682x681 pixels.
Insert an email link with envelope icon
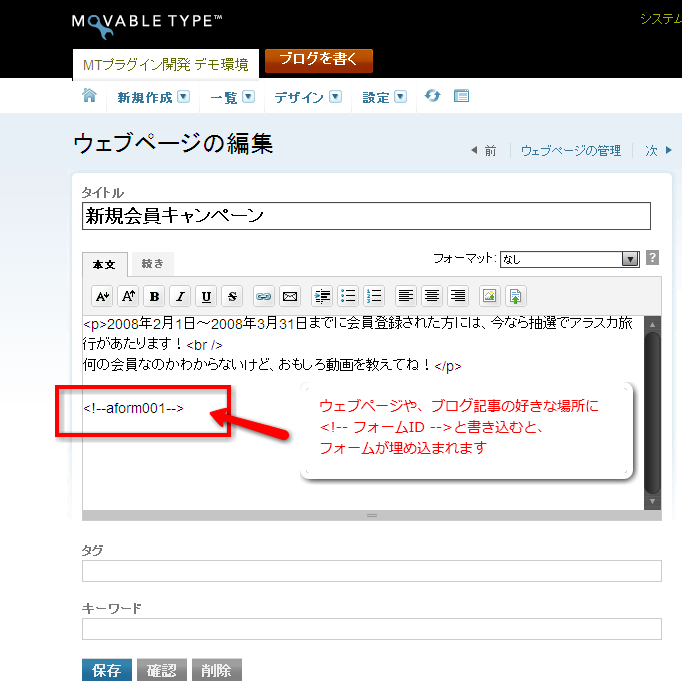click(x=290, y=296)
